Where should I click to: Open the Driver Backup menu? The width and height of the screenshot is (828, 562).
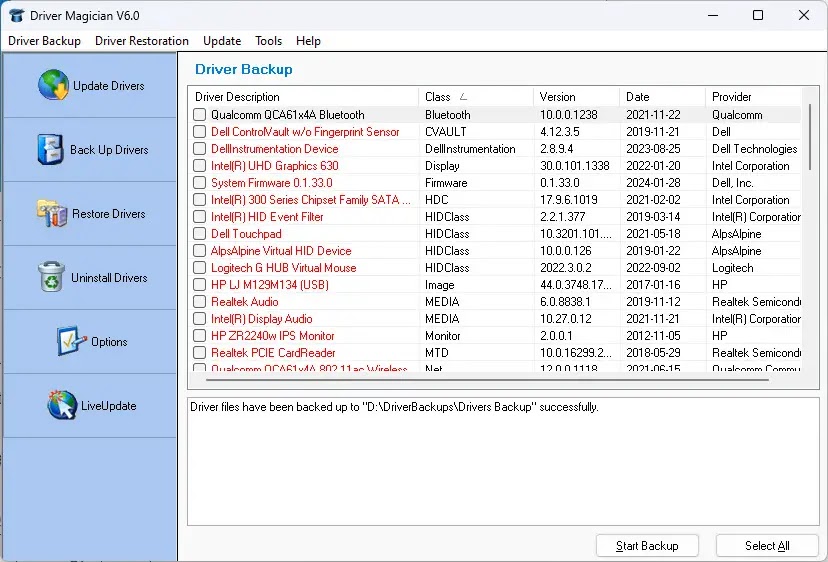click(x=44, y=41)
